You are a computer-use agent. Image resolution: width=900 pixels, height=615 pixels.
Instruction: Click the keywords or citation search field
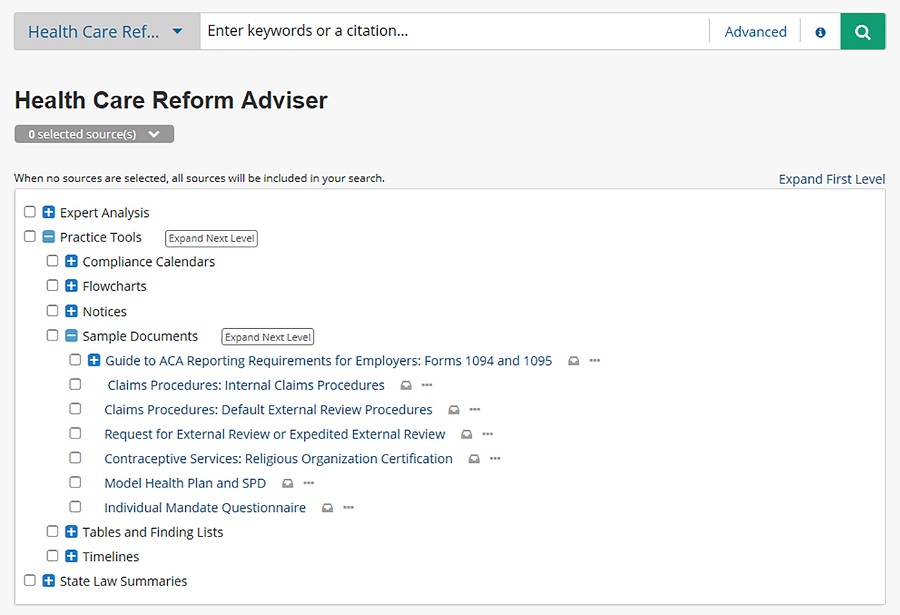(455, 32)
